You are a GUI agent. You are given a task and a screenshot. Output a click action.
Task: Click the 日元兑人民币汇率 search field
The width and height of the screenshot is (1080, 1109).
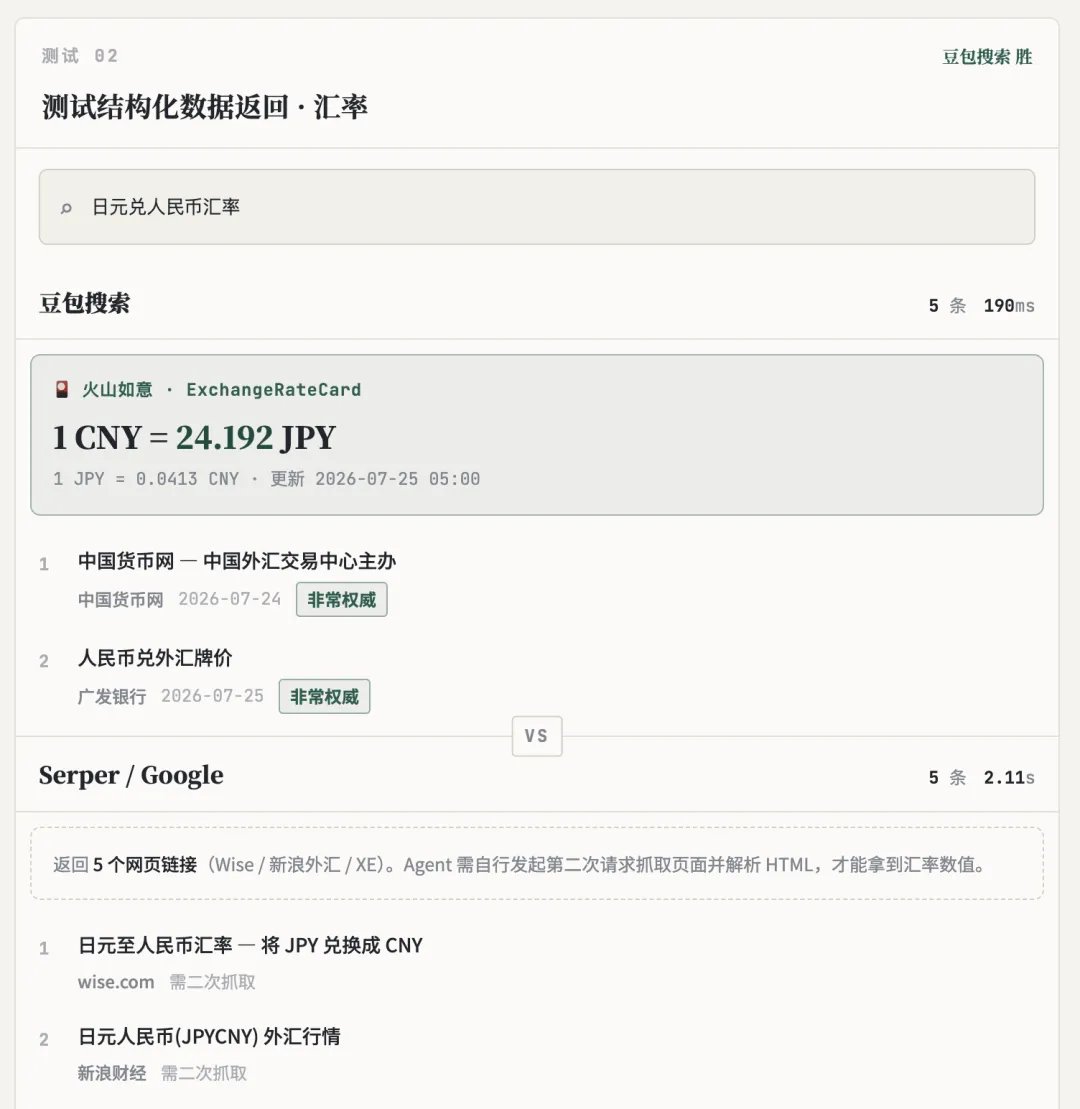537,207
